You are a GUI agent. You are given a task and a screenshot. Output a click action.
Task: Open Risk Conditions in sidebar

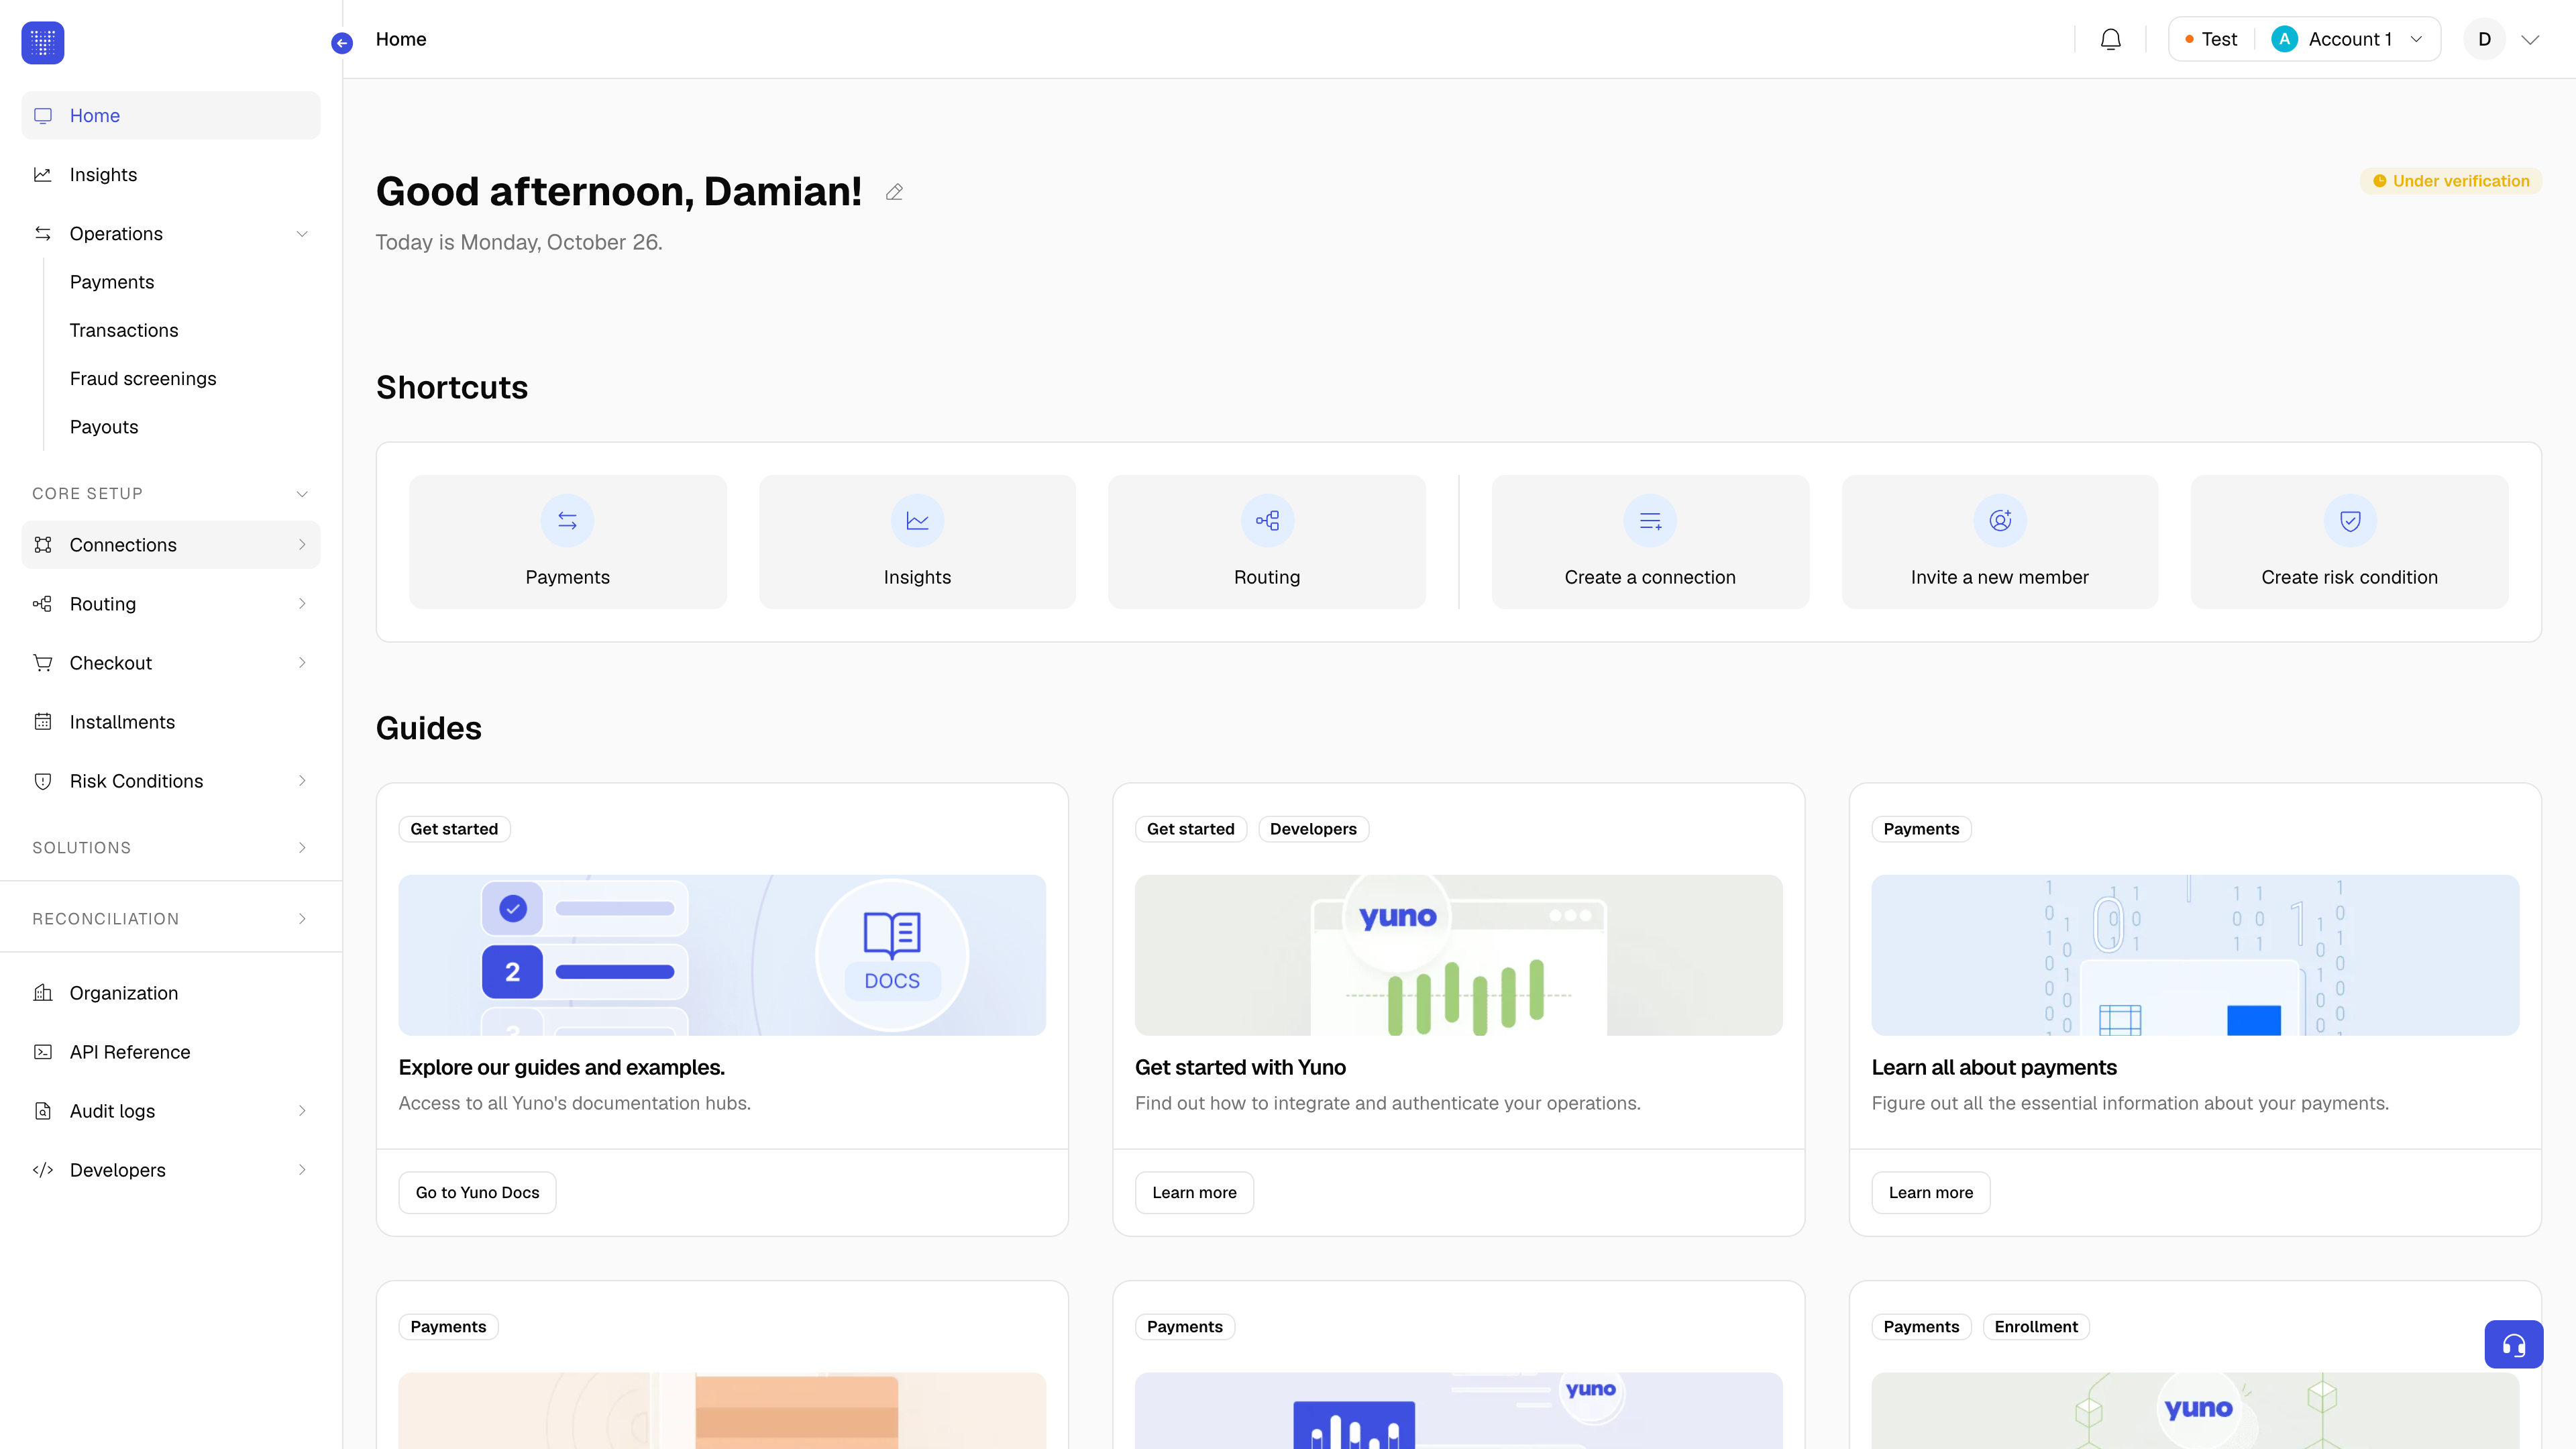171,781
